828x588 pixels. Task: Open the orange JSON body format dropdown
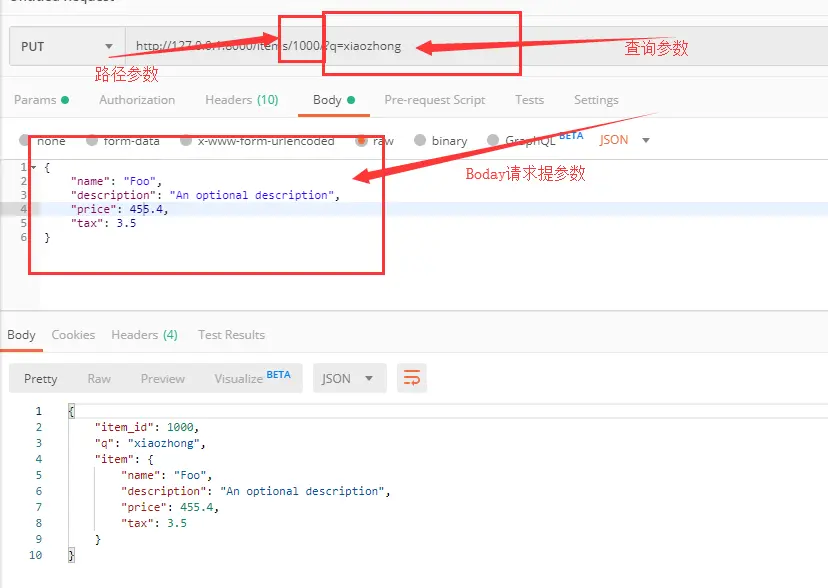pyautogui.click(x=624, y=140)
